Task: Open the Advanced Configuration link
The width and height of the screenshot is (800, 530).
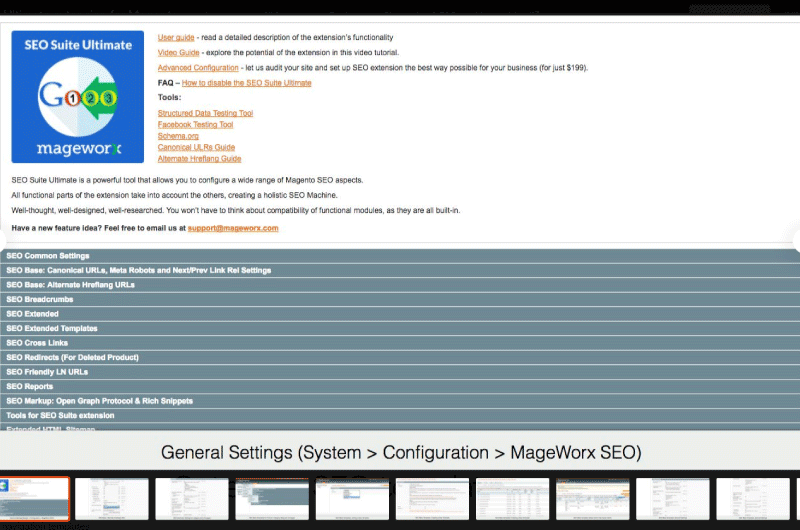Action: tap(198, 67)
